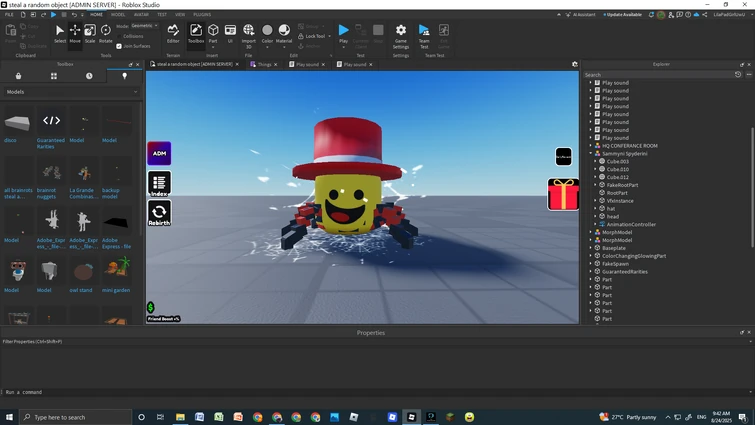Image resolution: width=755 pixels, height=425 pixels.
Task: Open the Models category dropdown in Toolbox
Action: (x=72, y=91)
